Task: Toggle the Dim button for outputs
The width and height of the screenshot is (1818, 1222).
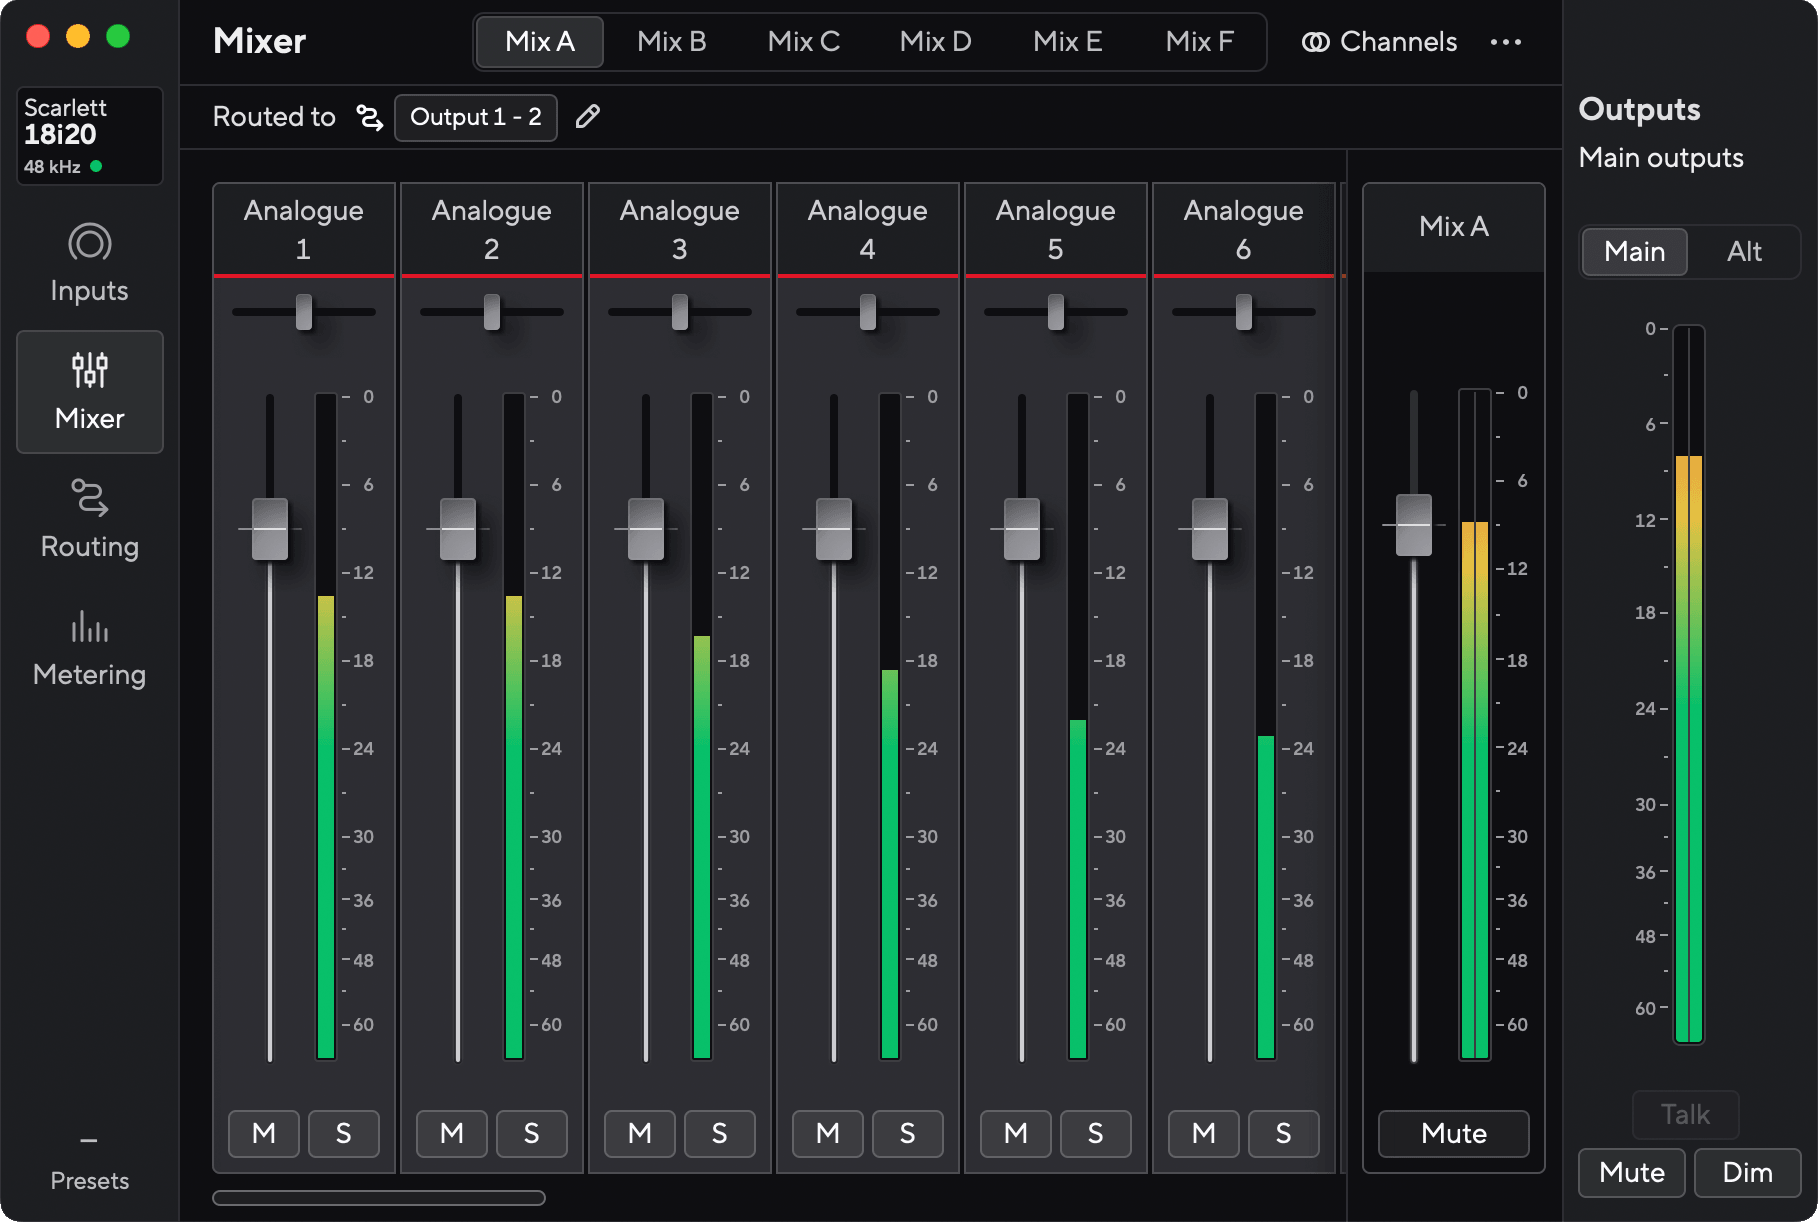Action: [1747, 1172]
